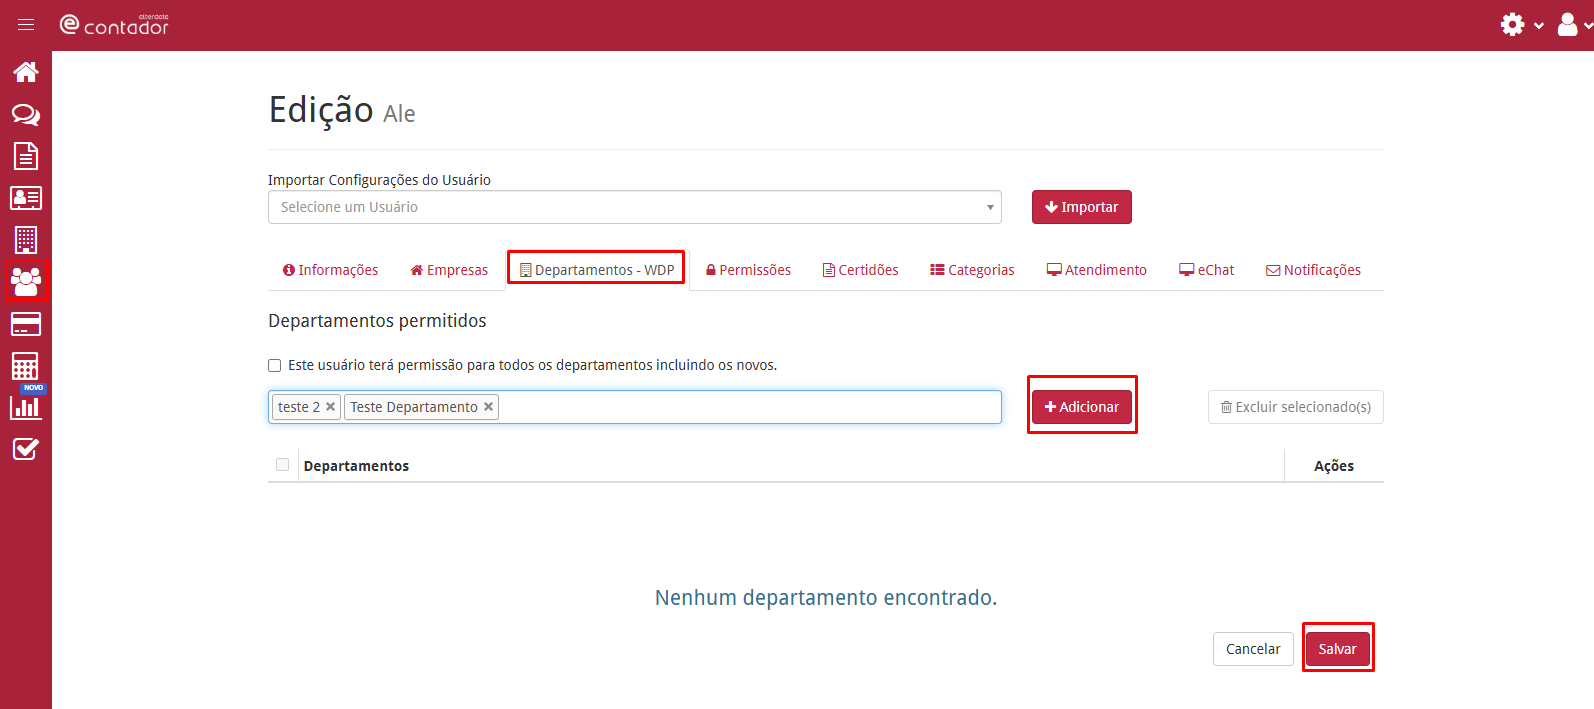
Task: Open the credit card sidebar icon
Action: (x=26, y=324)
